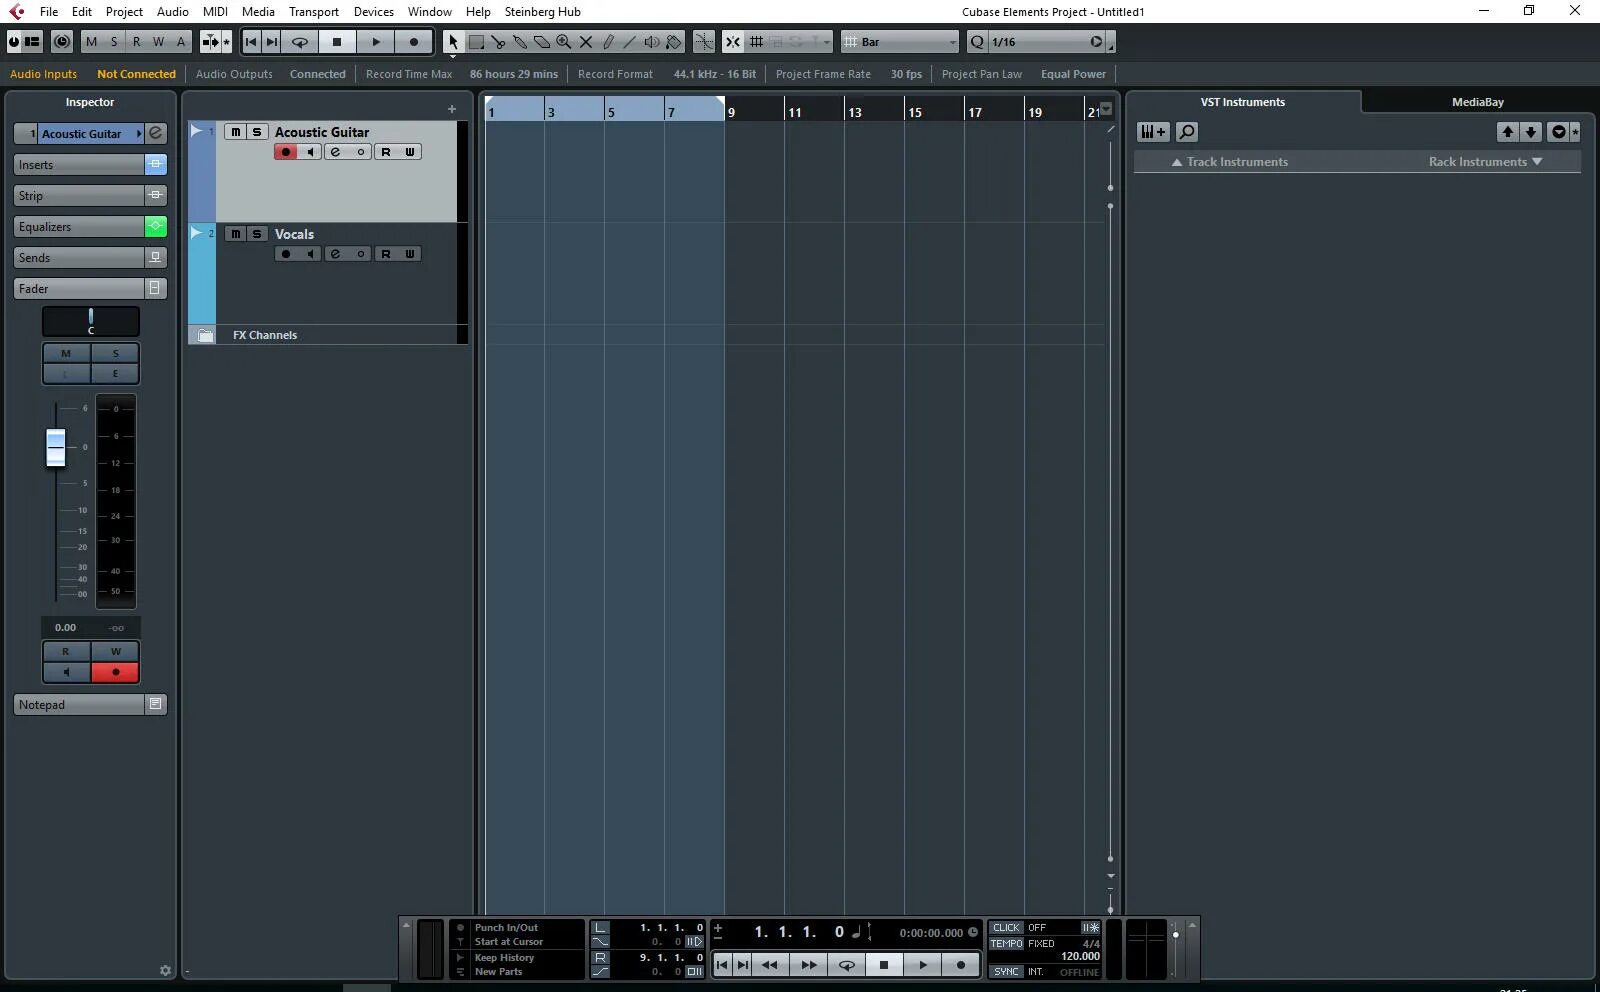1600x992 pixels.
Task: Toggle Monitor on the Vocals track
Action: 310,254
